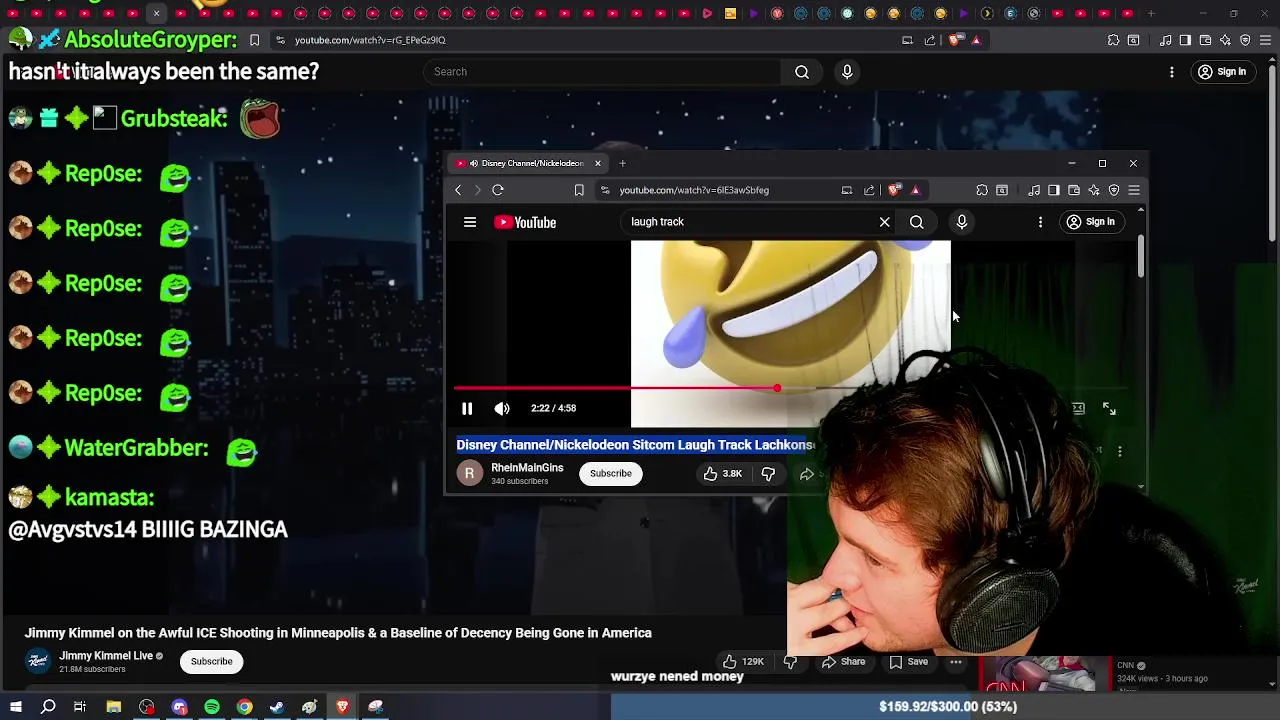The image size is (1280, 720).
Task: Toggle theater mode on inner video player
Action: point(1078,408)
